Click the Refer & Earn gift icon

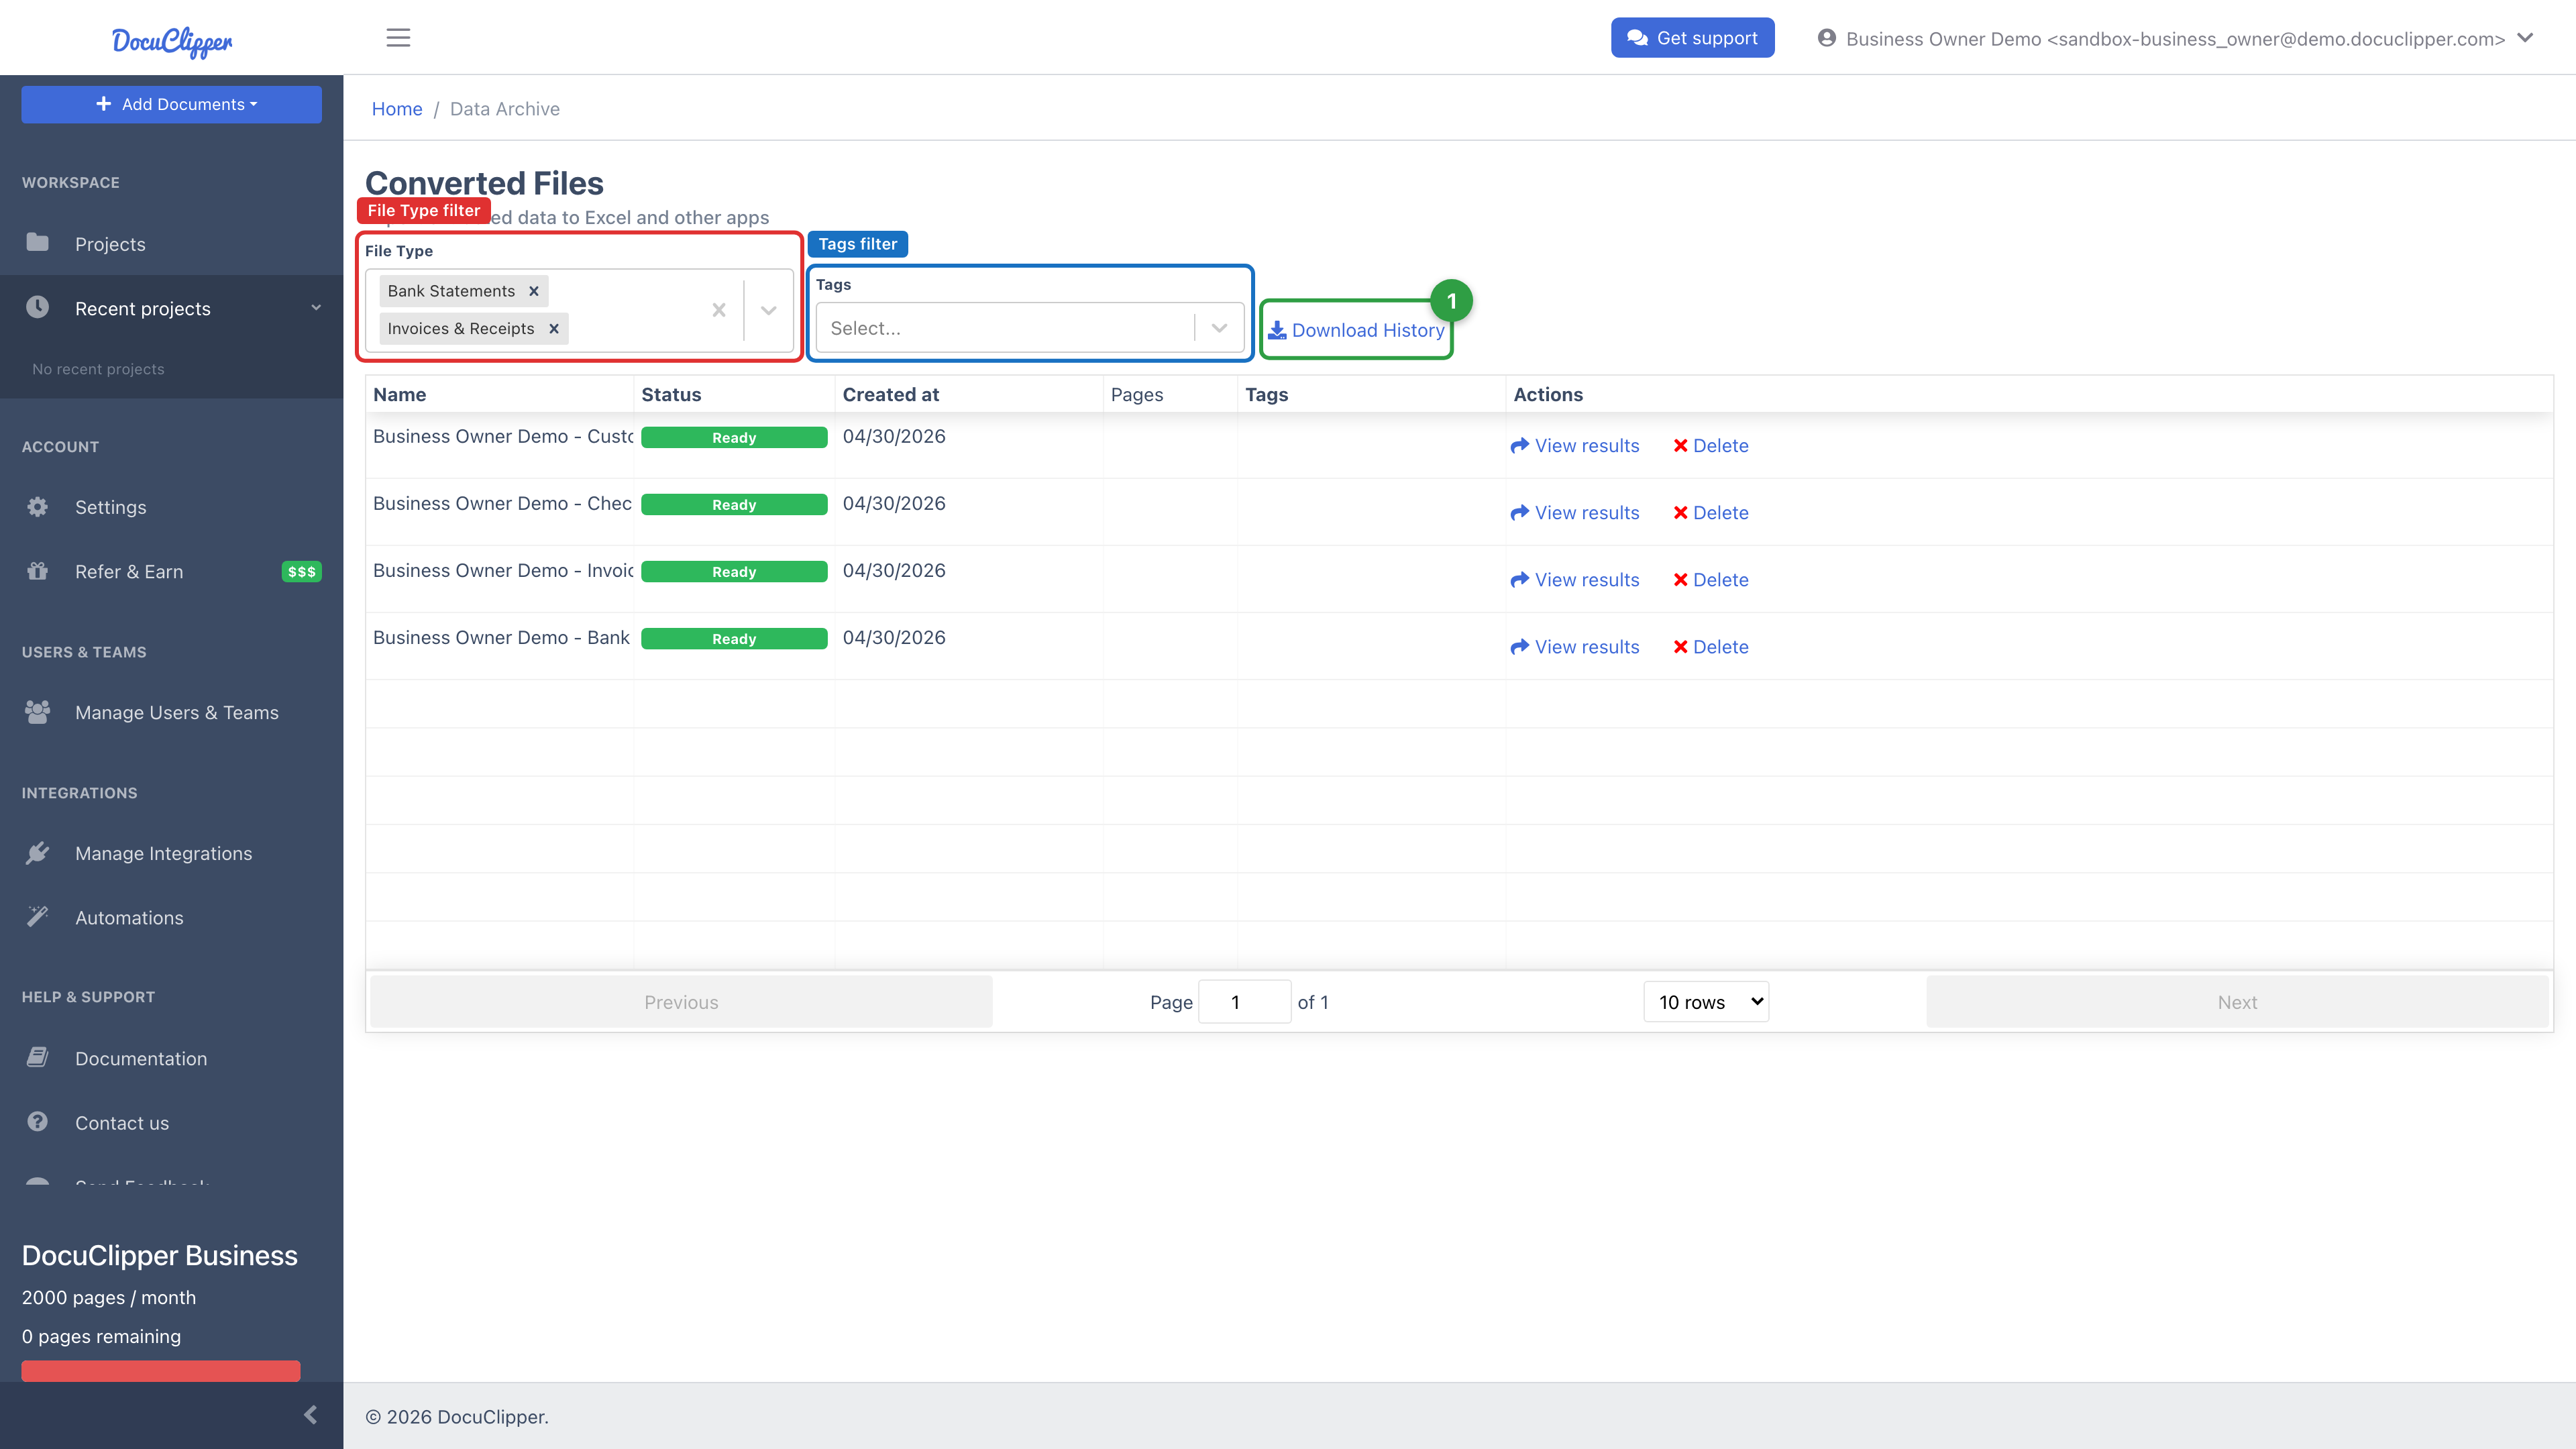coord(38,570)
